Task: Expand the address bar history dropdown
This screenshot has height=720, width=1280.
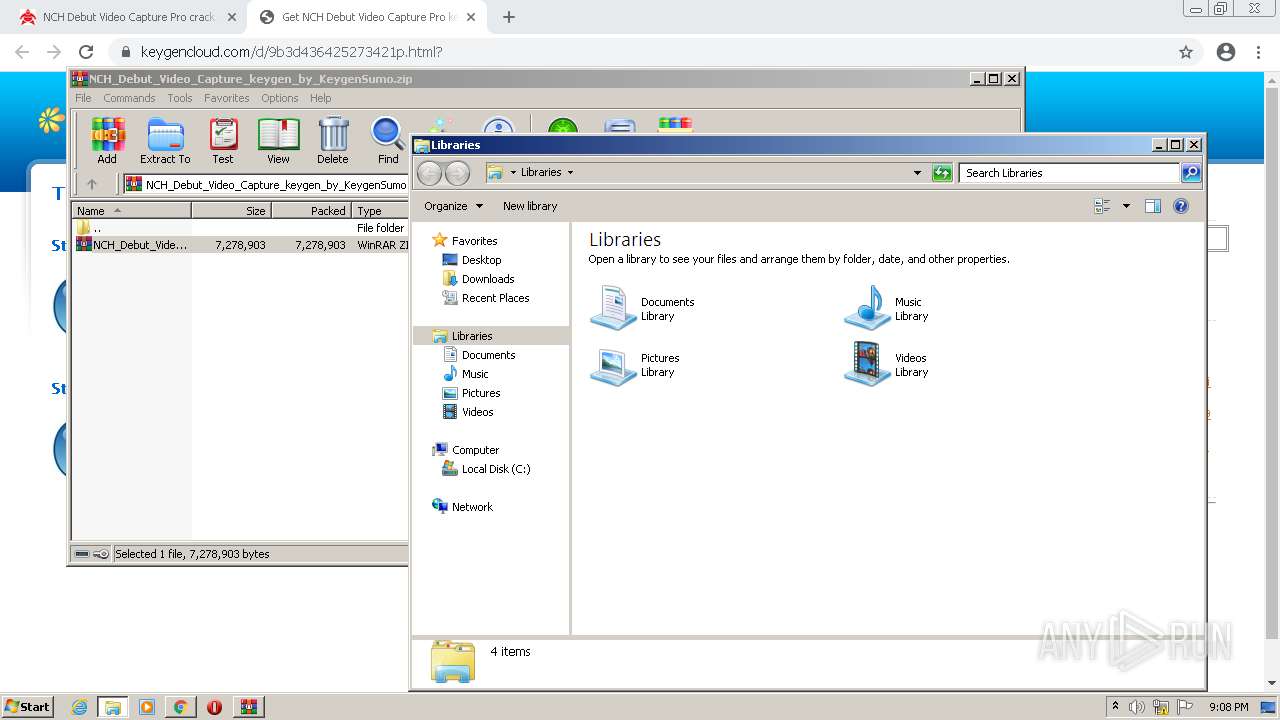Action: click(917, 173)
